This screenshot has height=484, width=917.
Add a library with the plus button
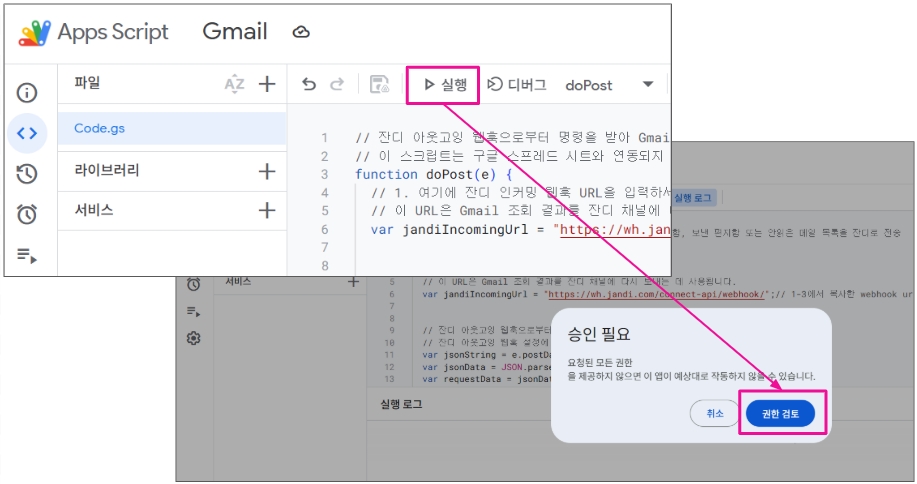(266, 171)
